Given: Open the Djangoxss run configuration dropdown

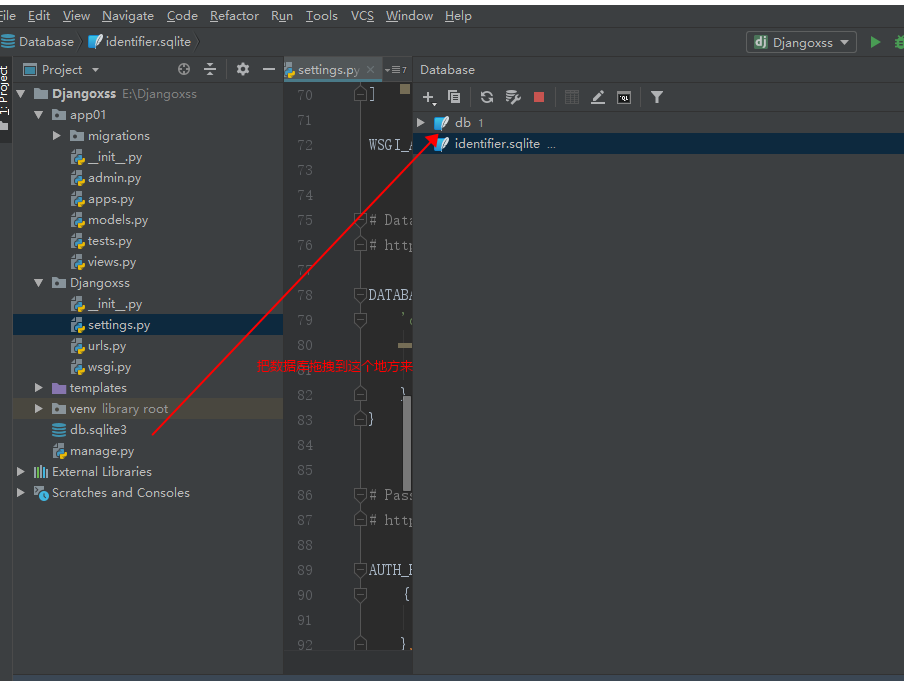Looking at the screenshot, I should [x=802, y=42].
